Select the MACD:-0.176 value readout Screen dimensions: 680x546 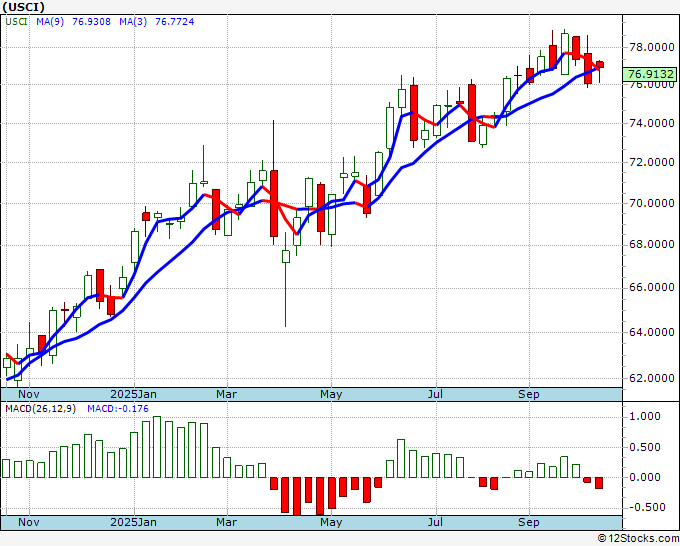coord(118,409)
